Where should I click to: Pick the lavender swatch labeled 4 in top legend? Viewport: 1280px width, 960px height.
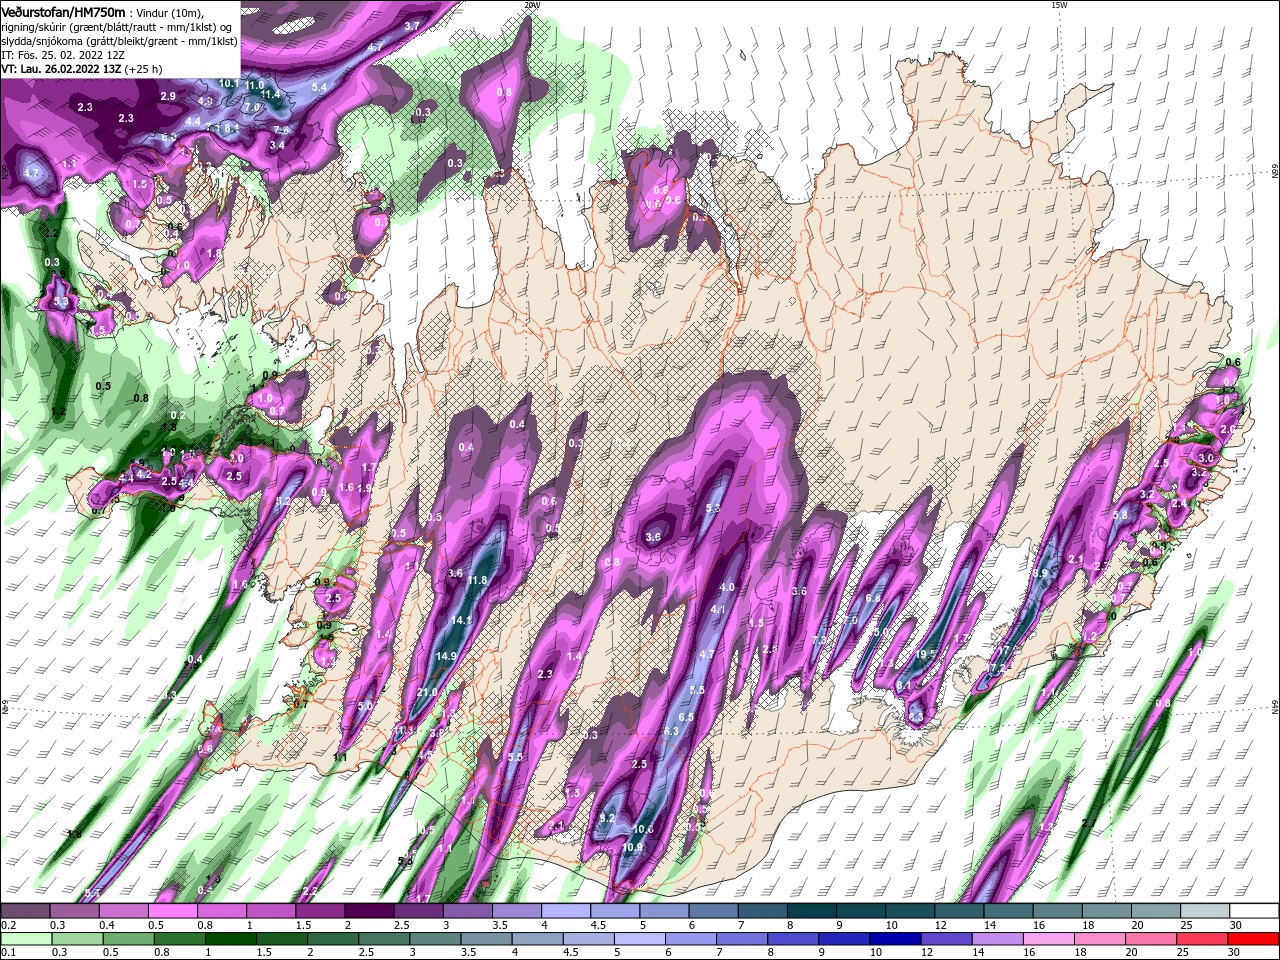(565, 911)
